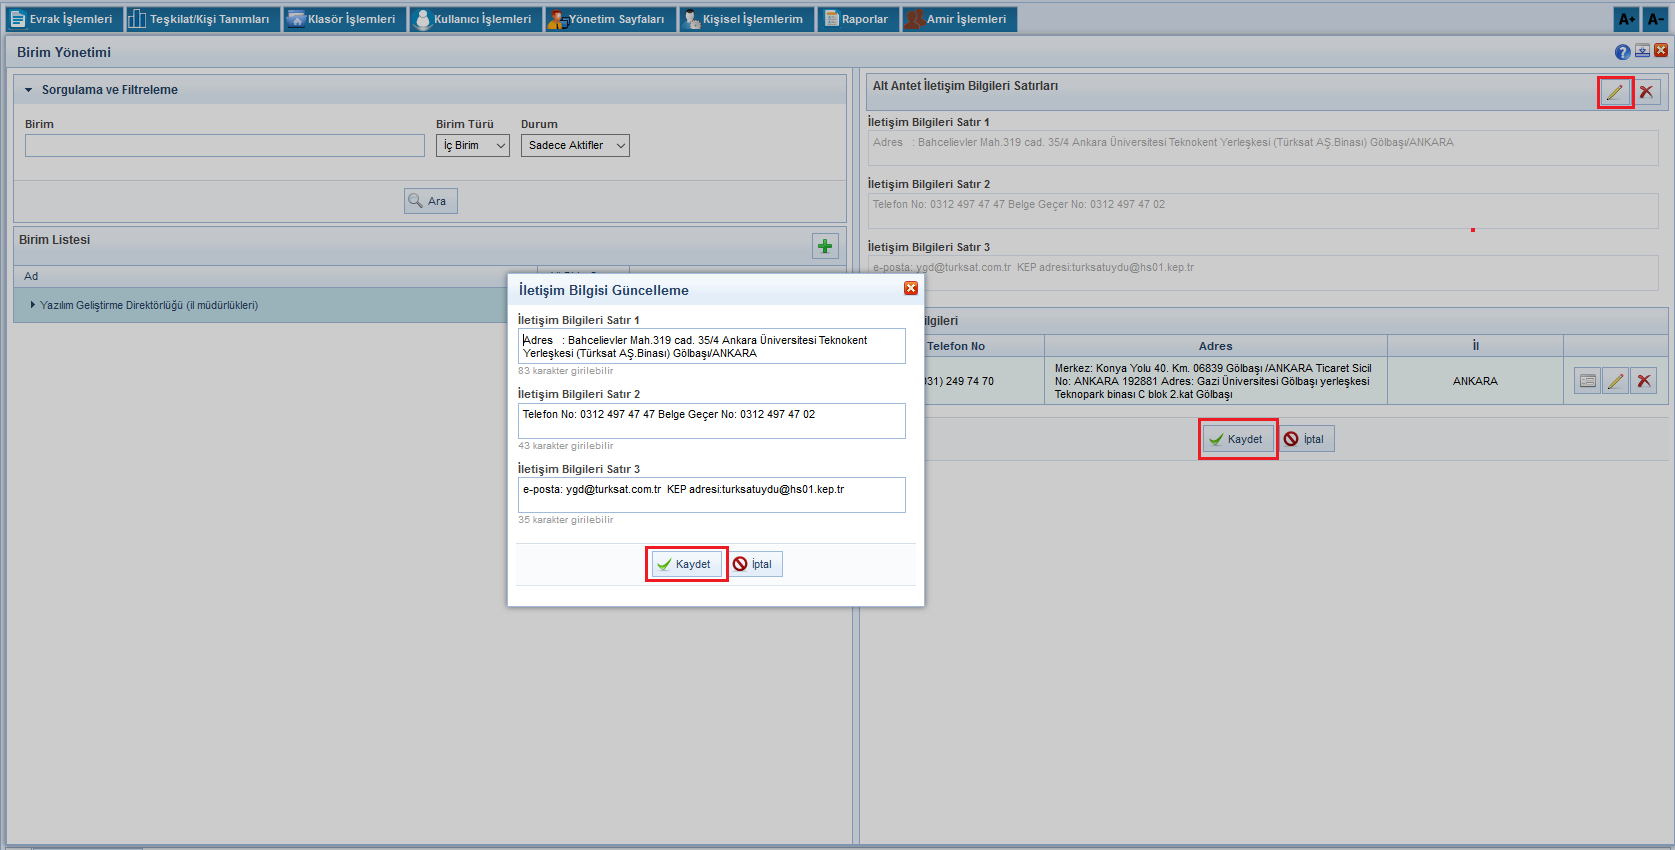Click Kaydet in the İletişim Bilgisi Güncelleme dialog
Image resolution: width=1675 pixels, height=850 pixels.
686,564
